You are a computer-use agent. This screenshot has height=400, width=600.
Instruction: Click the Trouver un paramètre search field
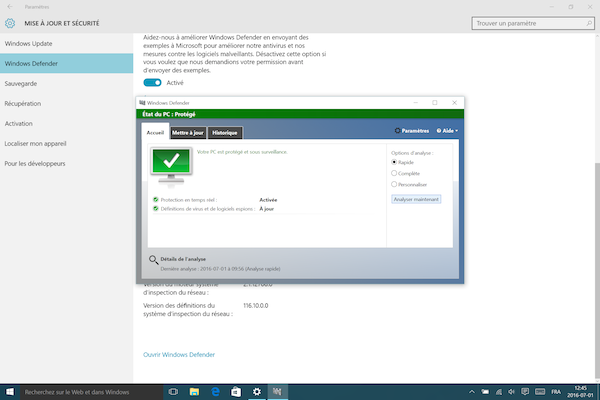(x=533, y=23)
